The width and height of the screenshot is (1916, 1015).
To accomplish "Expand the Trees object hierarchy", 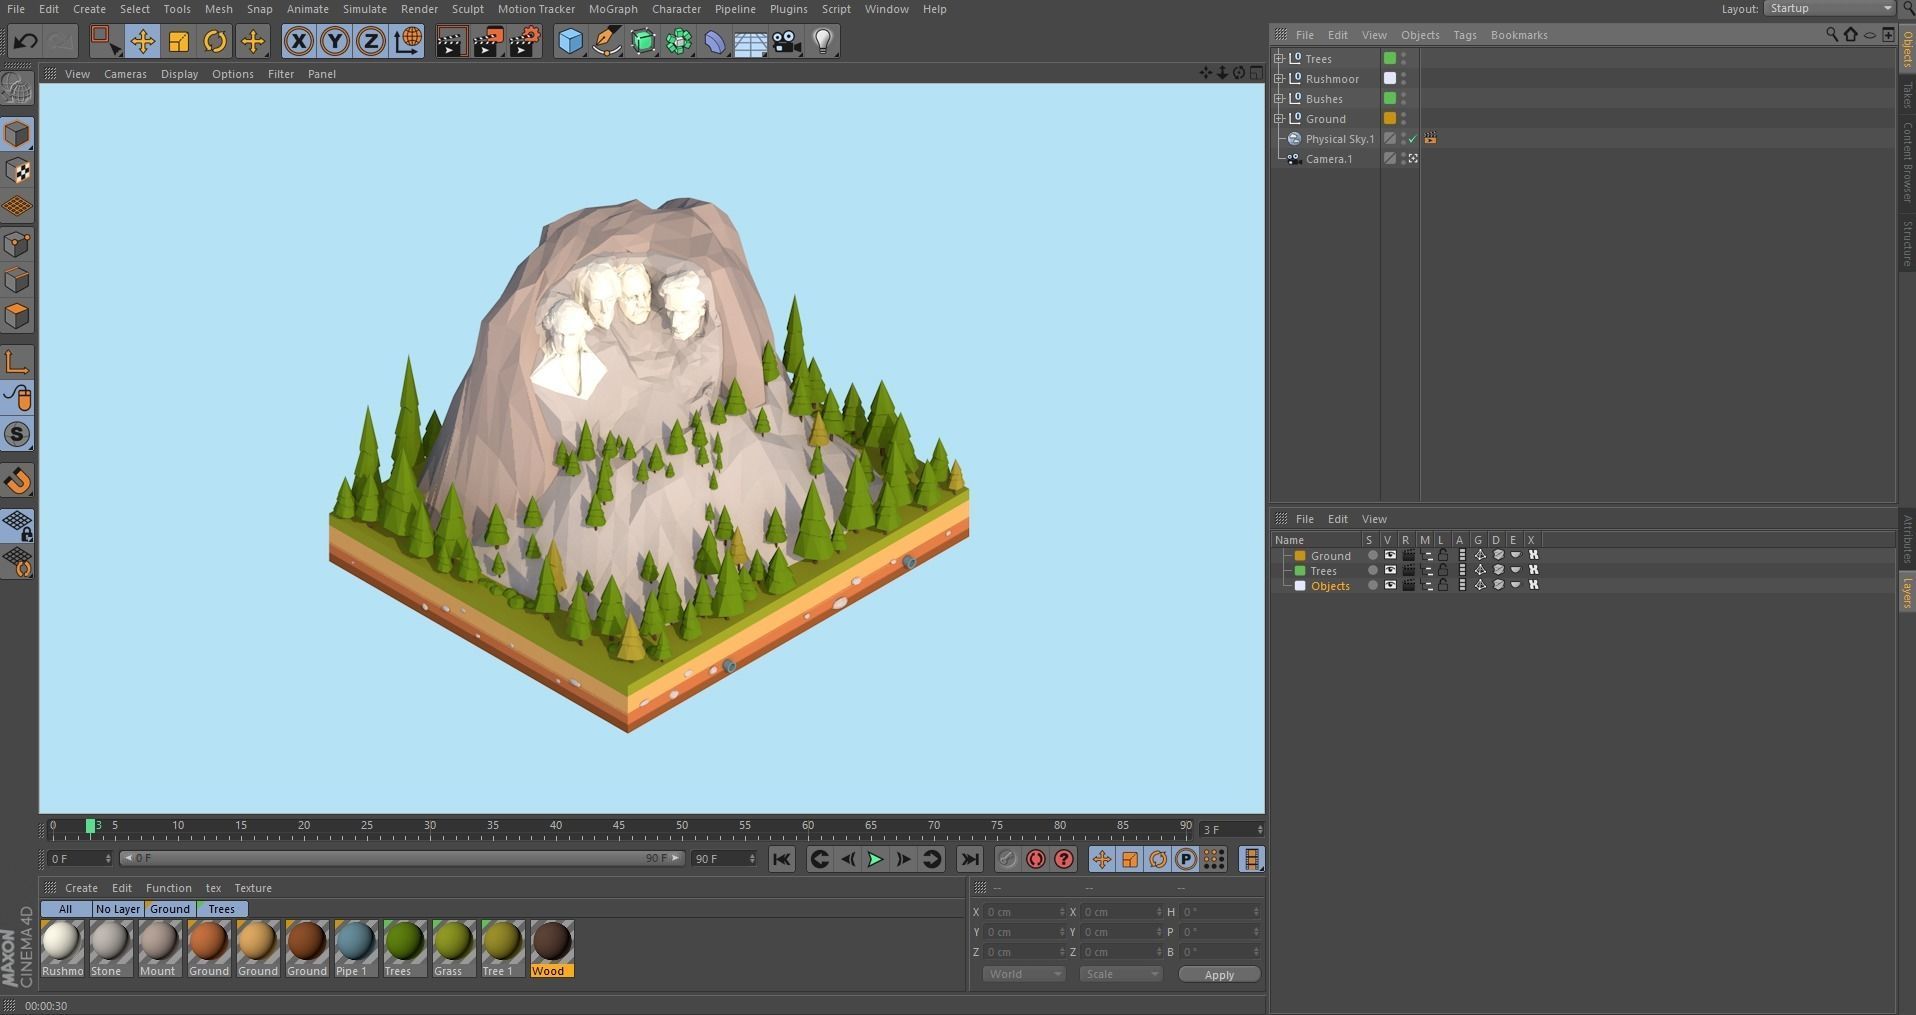I will coord(1278,58).
